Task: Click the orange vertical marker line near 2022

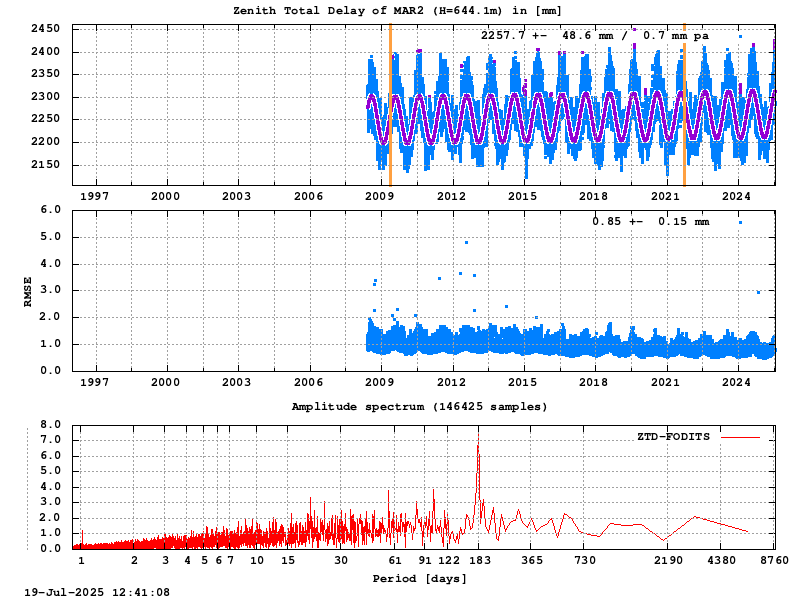Action: pos(684,105)
